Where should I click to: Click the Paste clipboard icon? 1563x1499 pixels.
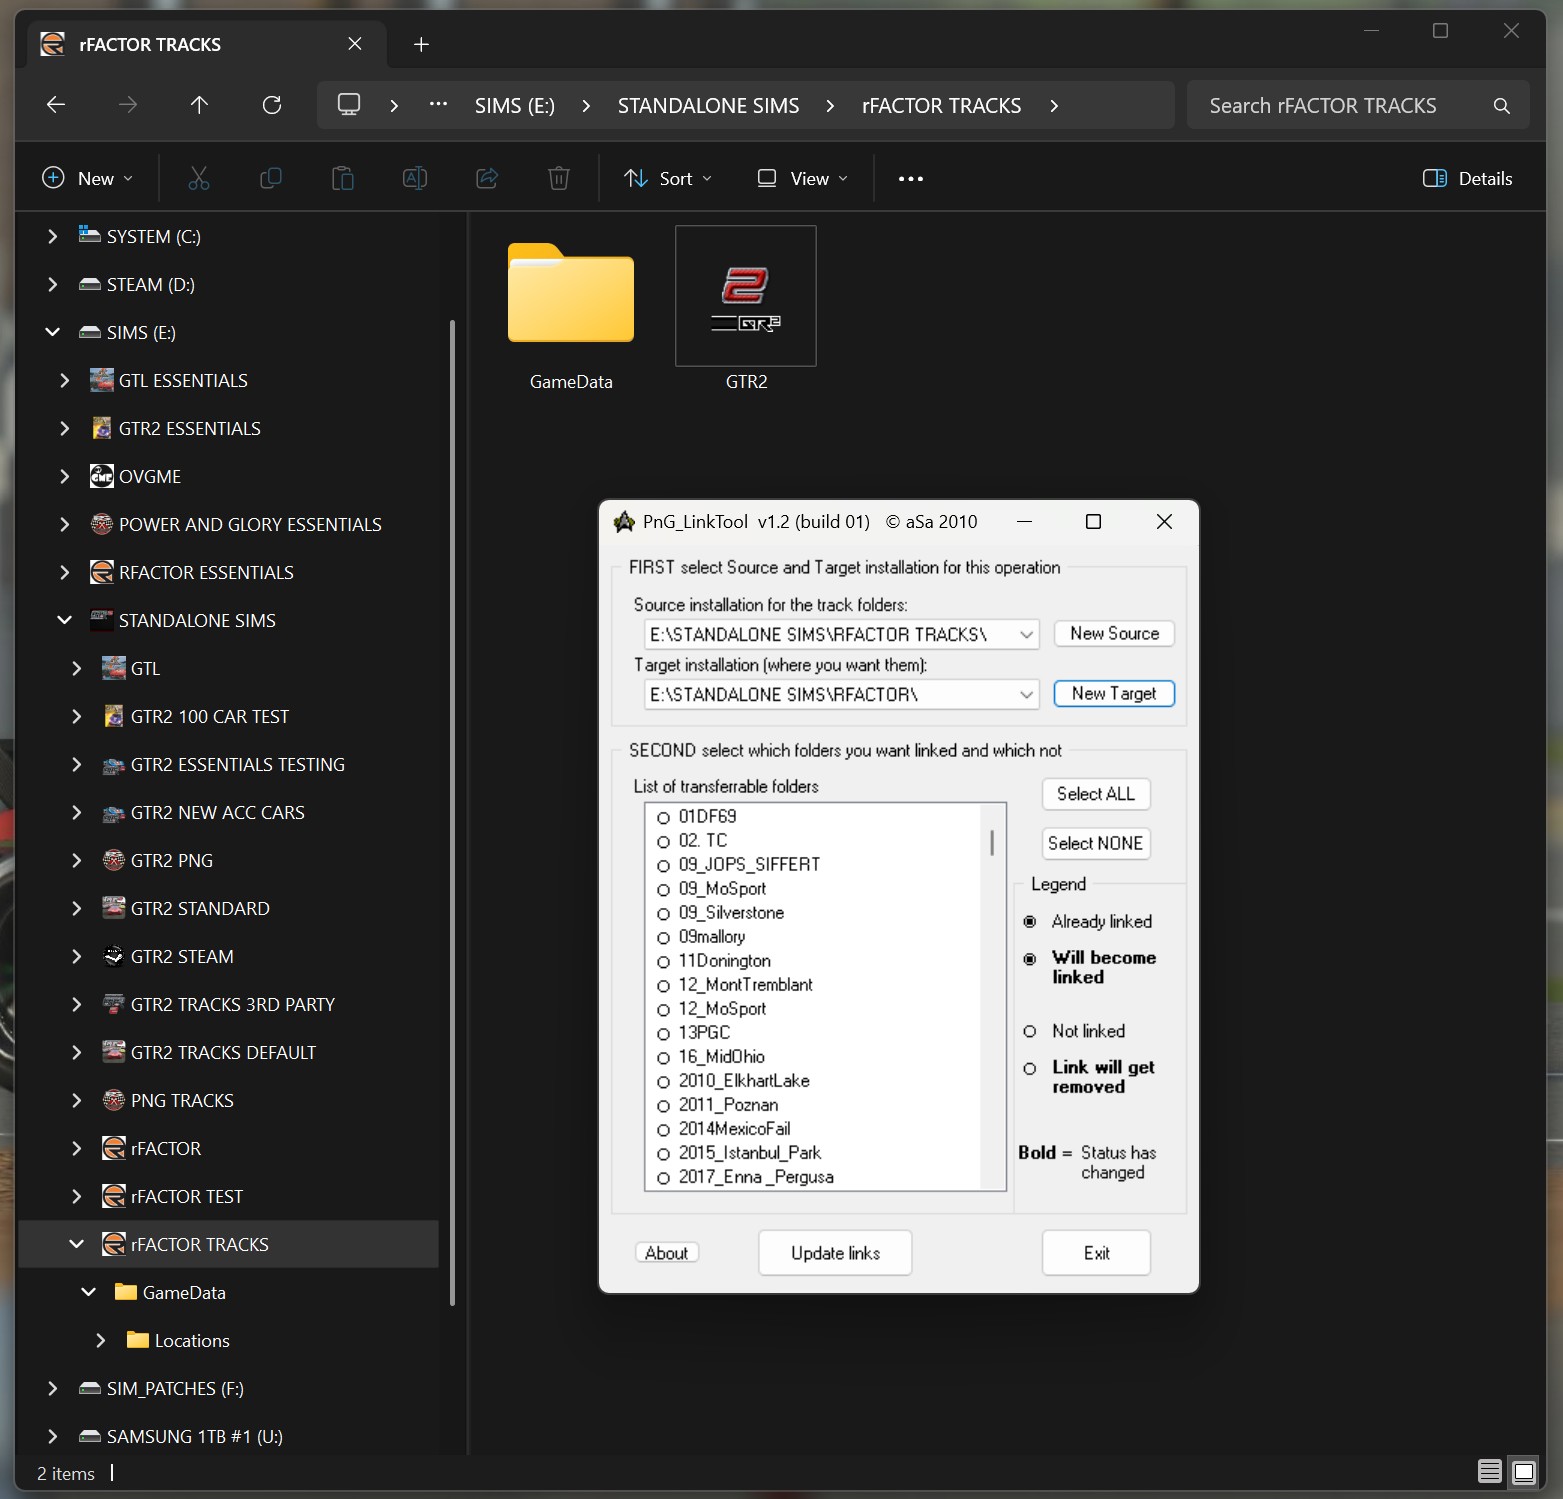(x=343, y=179)
